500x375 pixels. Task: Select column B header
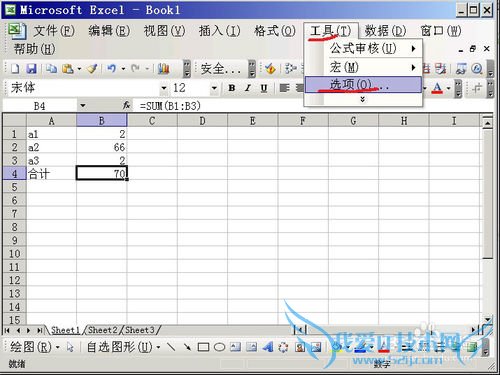[102, 121]
